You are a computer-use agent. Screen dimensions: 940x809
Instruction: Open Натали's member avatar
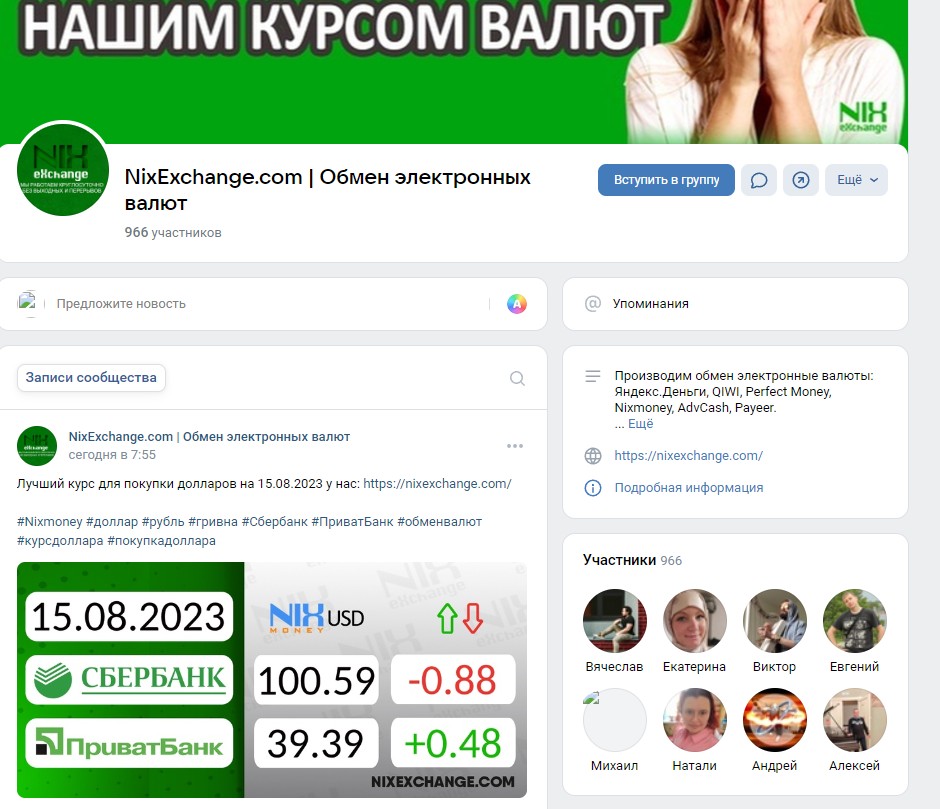(x=694, y=720)
